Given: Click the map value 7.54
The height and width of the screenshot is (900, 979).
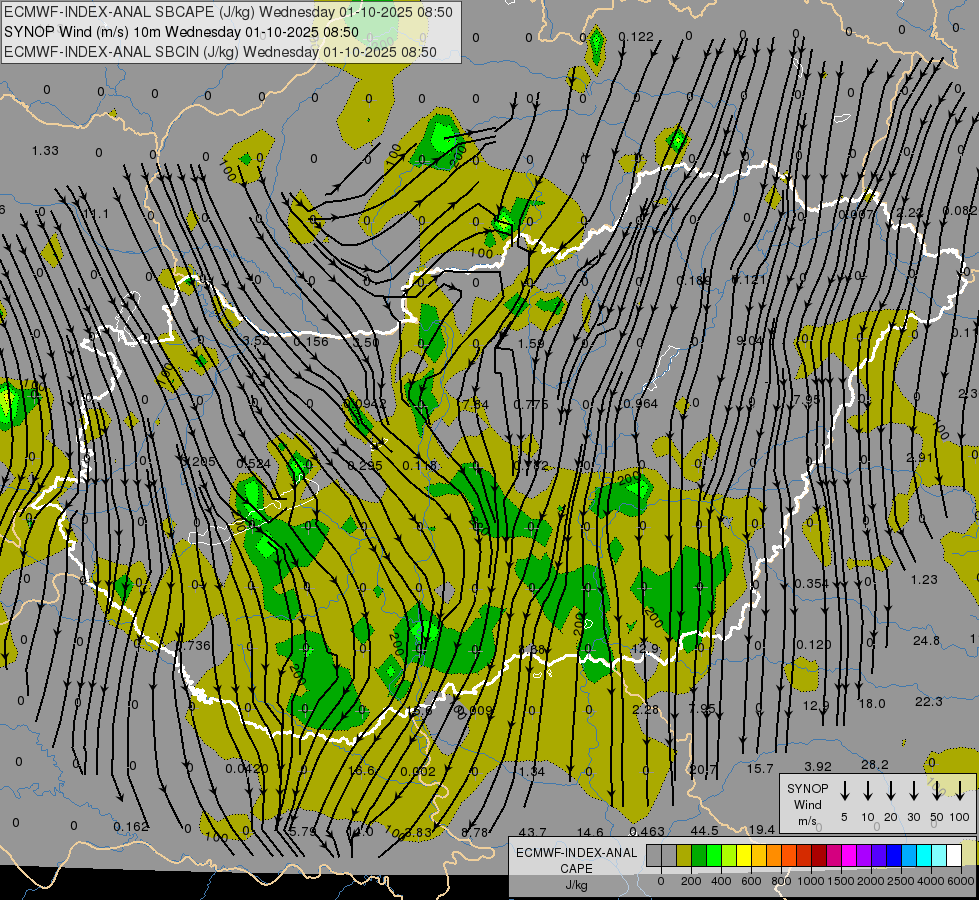Looking at the screenshot, I should click(476, 404).
